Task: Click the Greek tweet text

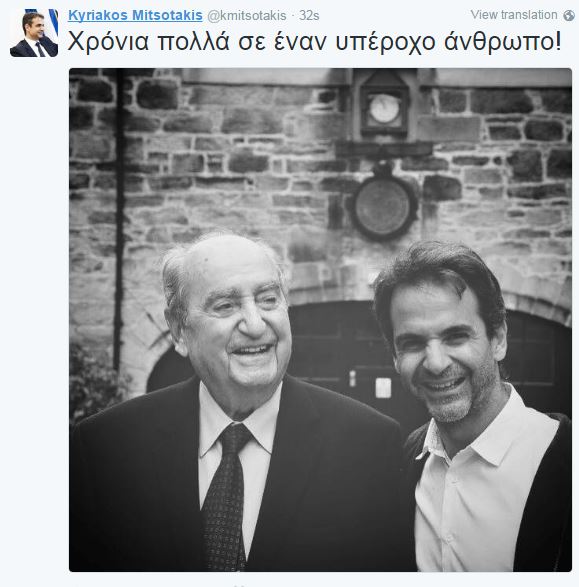Action: coord(314,41)
